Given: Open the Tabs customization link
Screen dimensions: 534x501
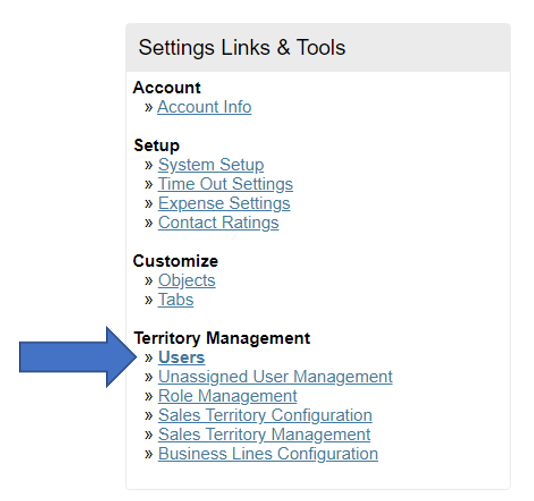Looking at the screenshot, I should pos(176,300).
